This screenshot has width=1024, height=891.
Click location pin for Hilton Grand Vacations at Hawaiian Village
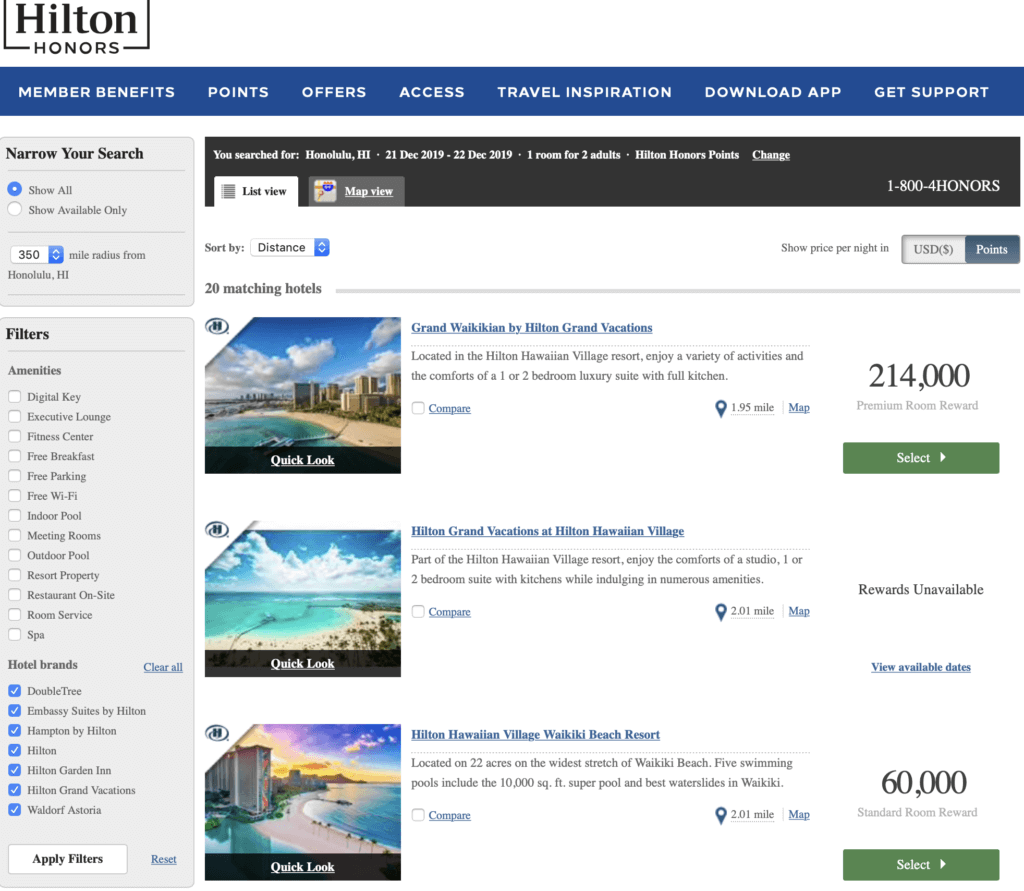(x=720, y=612)
